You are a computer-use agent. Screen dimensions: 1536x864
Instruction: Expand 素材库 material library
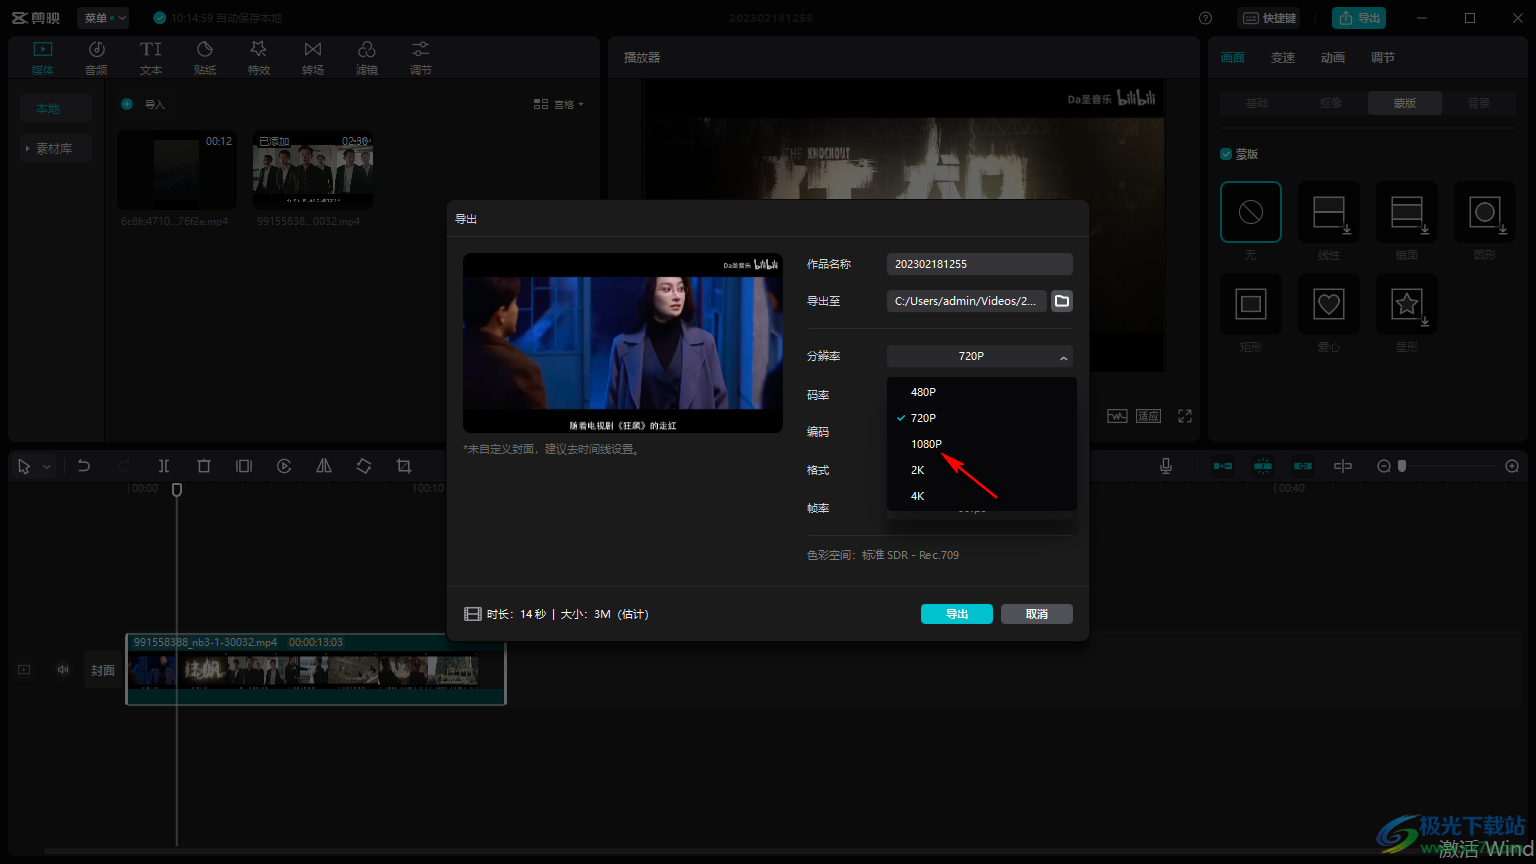pos(55,148)
